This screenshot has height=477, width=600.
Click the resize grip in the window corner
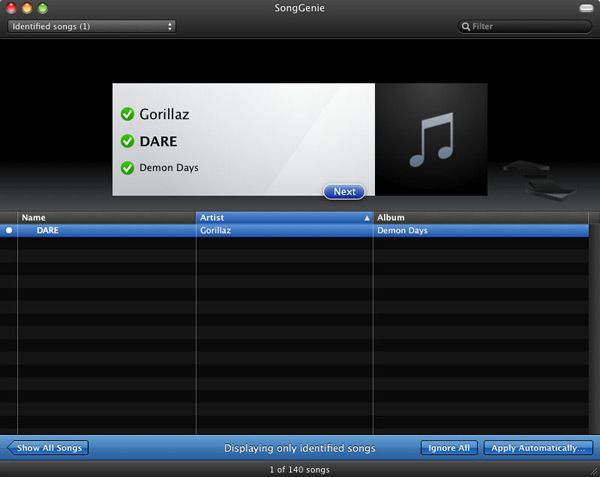[592, 469]
